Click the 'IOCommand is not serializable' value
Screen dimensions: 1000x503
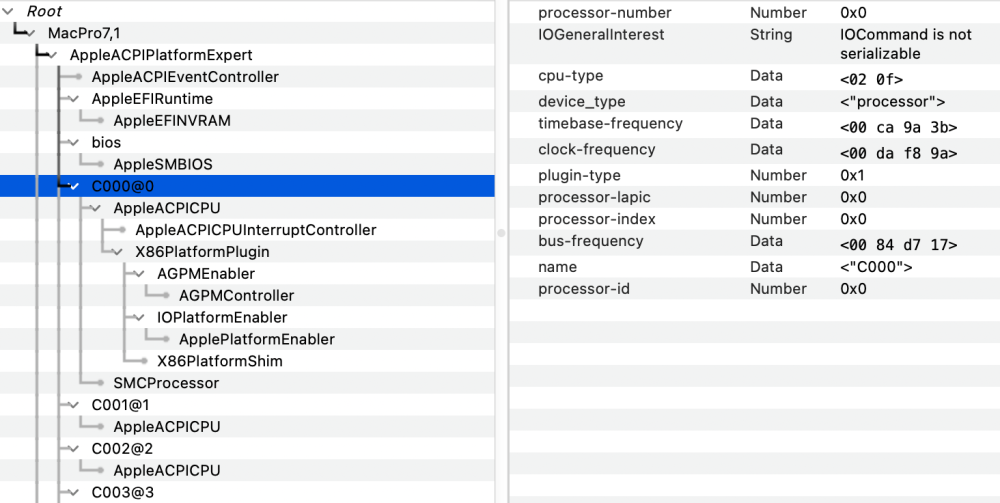click(x=906, y=44)
